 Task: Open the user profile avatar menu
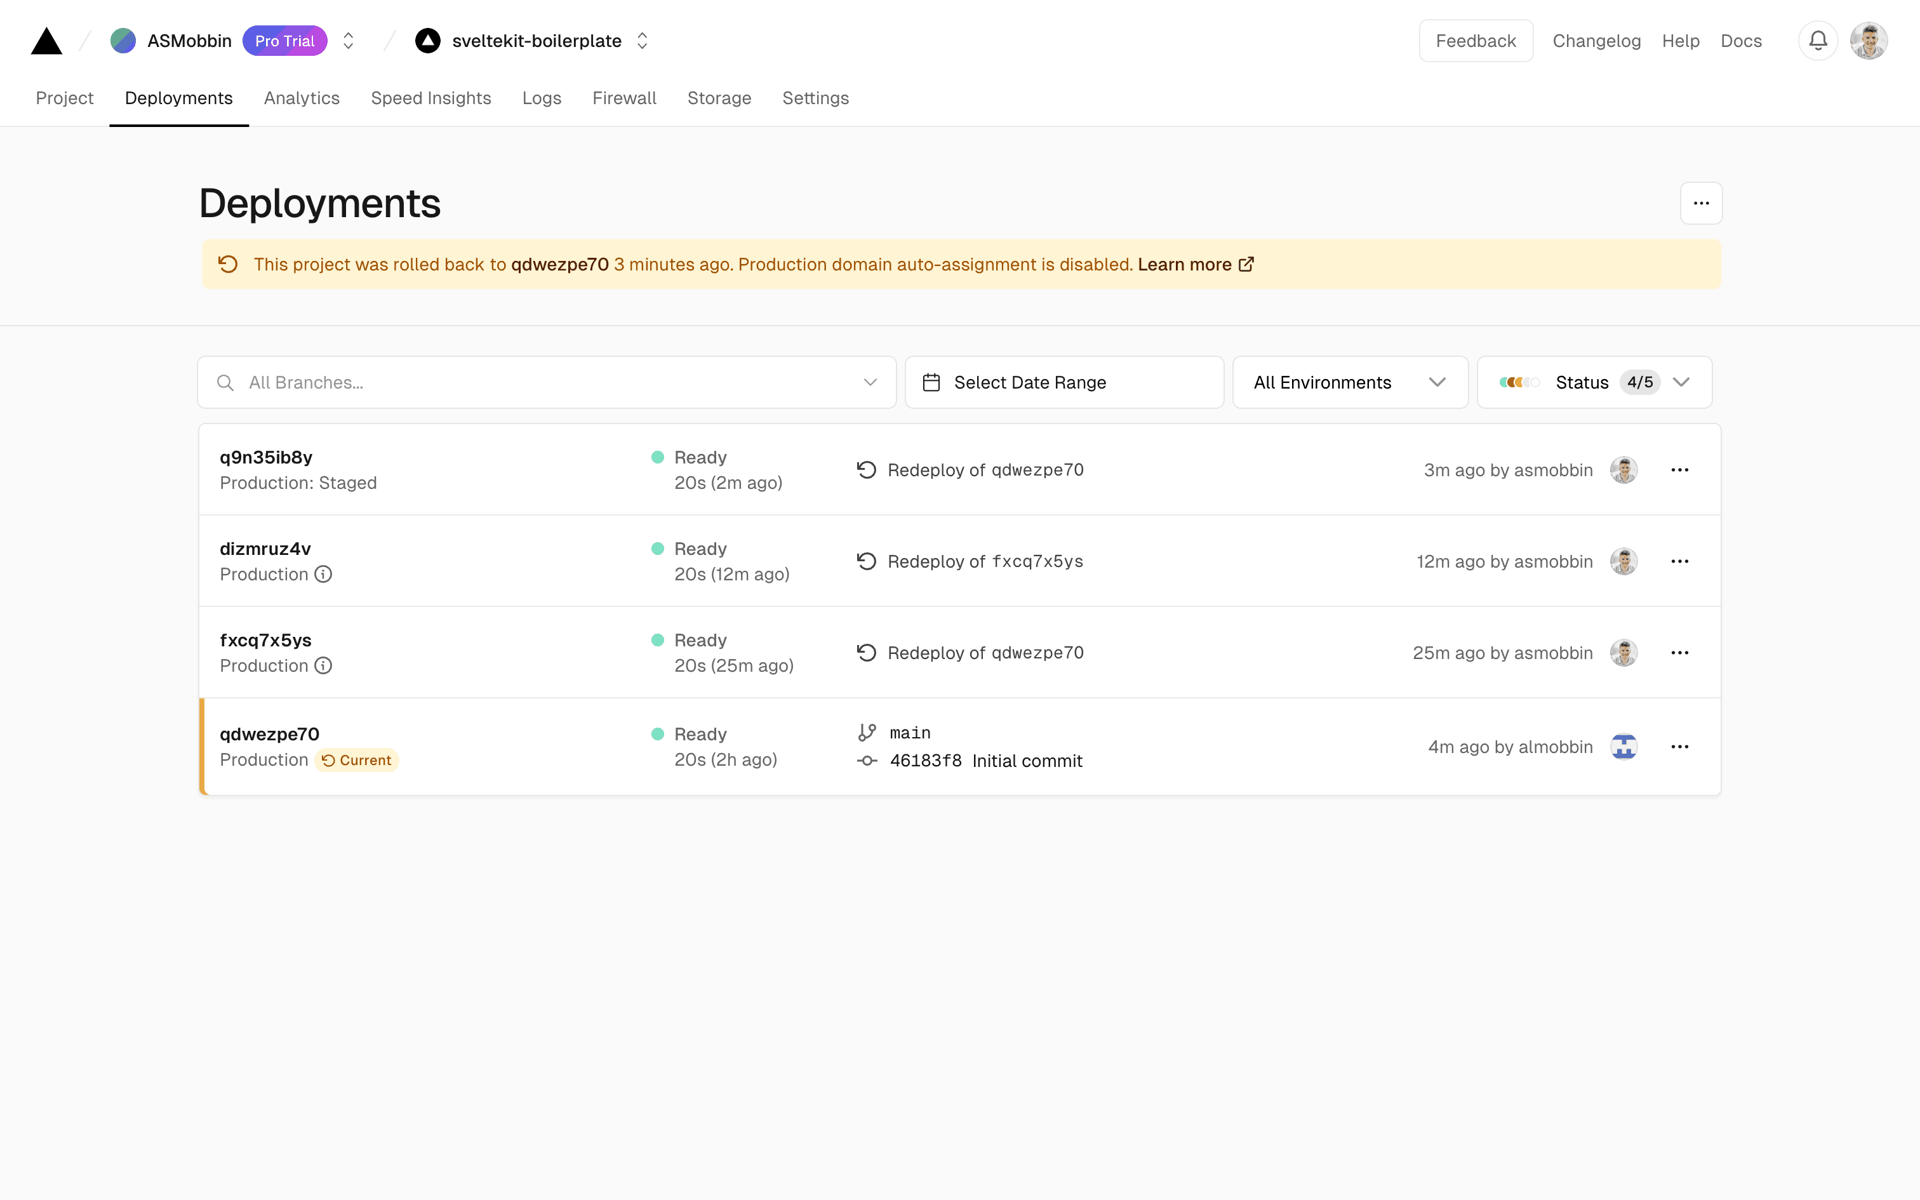pos(1868,41)
